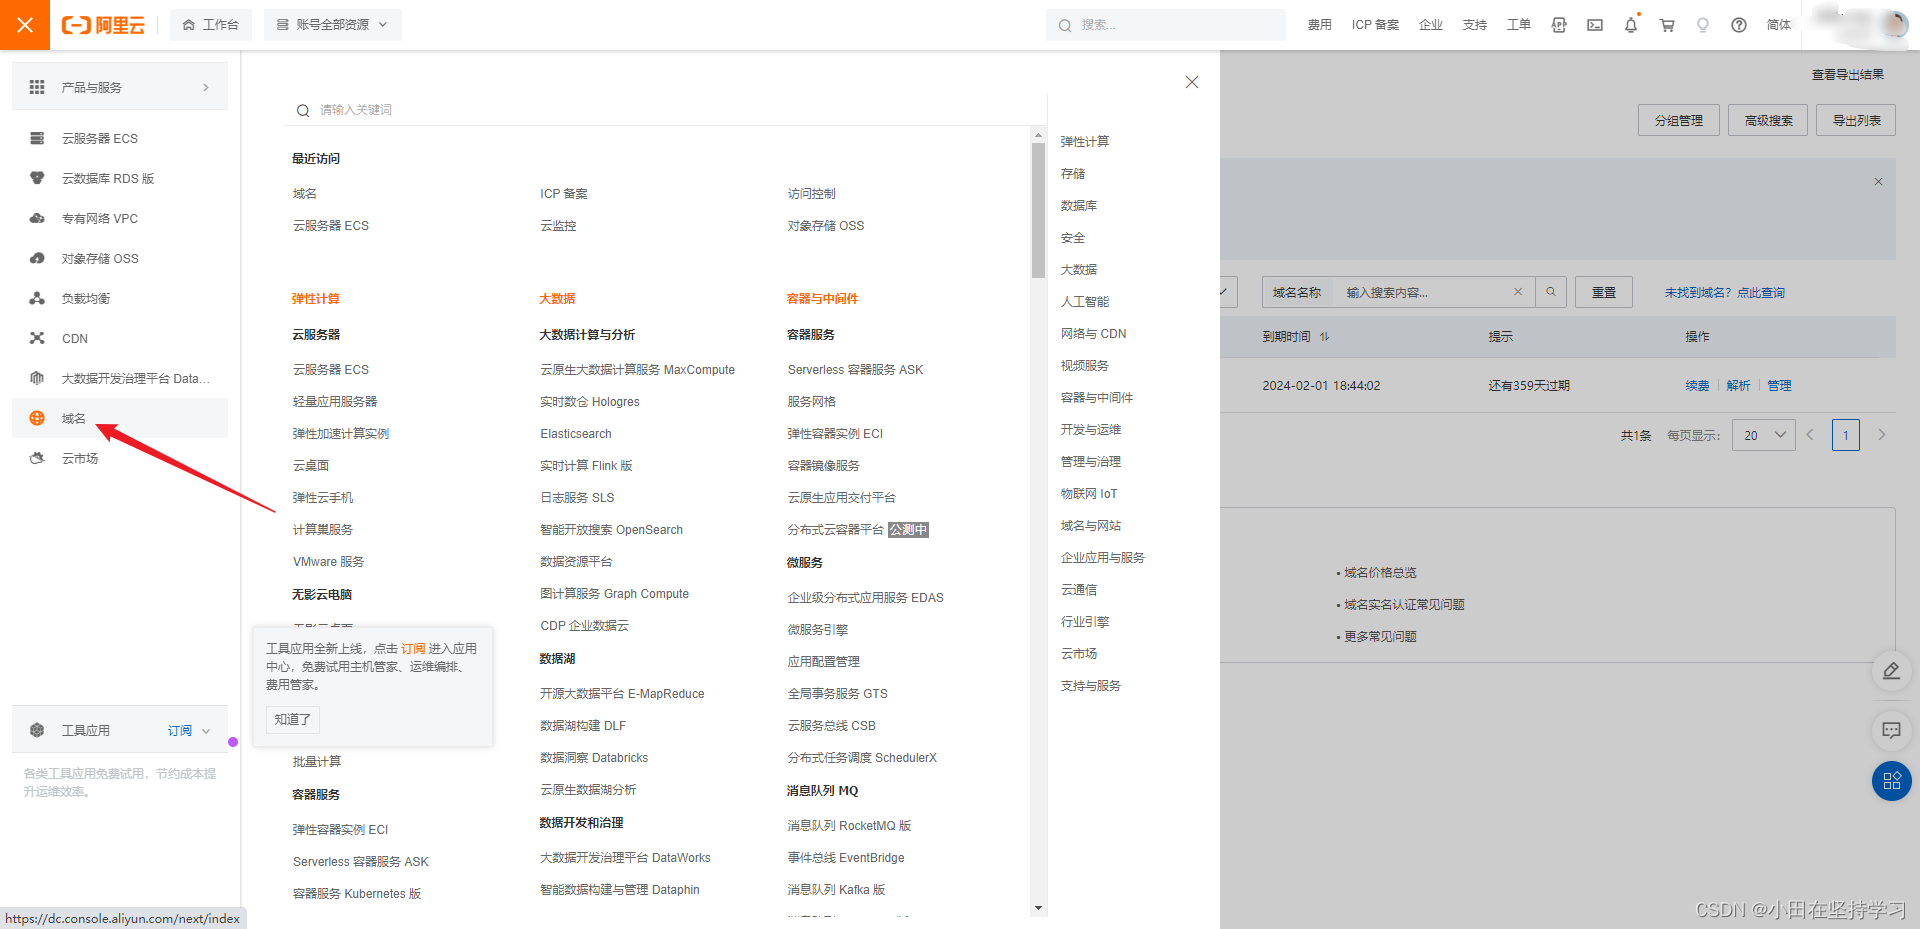Jump to 网络与 CDN category
The height and width of the screenshot is (929, 1920).
tap(1093, 334)
